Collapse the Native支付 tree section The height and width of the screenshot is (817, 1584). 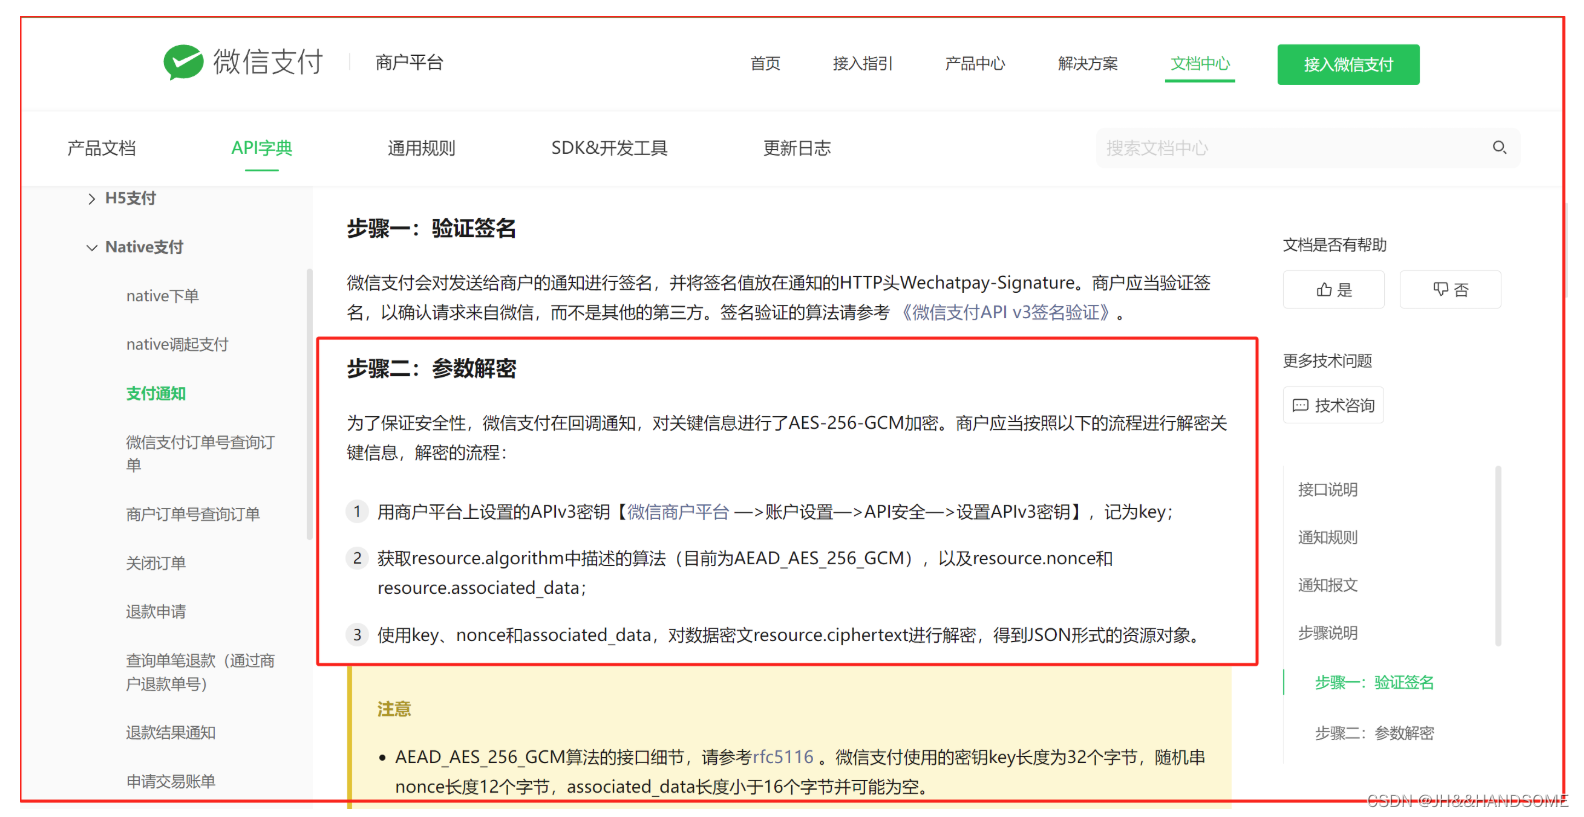(x=92, y=248)
